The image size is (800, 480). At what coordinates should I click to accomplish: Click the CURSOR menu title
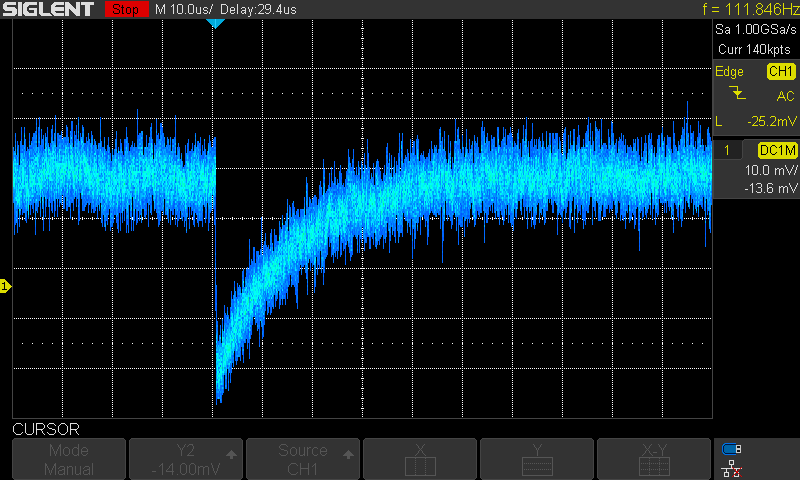point(46,429)
